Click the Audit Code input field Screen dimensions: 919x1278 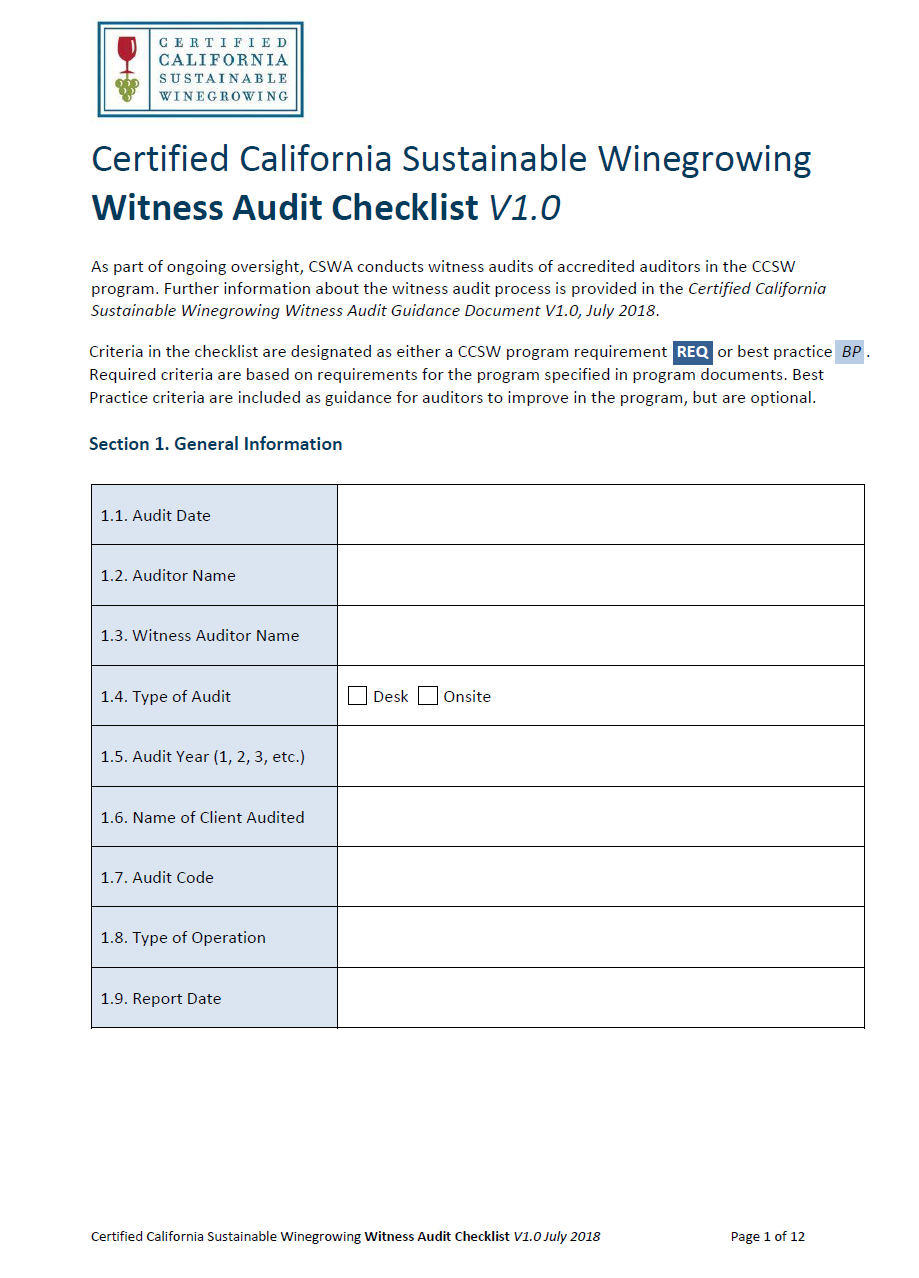(x=600, y=877)
